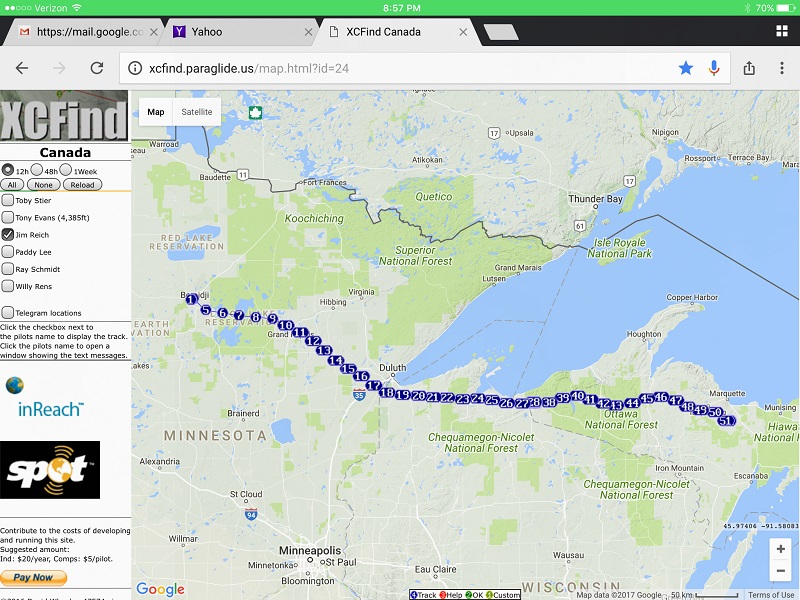Viewport: 800px width, 600px height.
Task: Click the SPOT logo image
Action: 50,470
